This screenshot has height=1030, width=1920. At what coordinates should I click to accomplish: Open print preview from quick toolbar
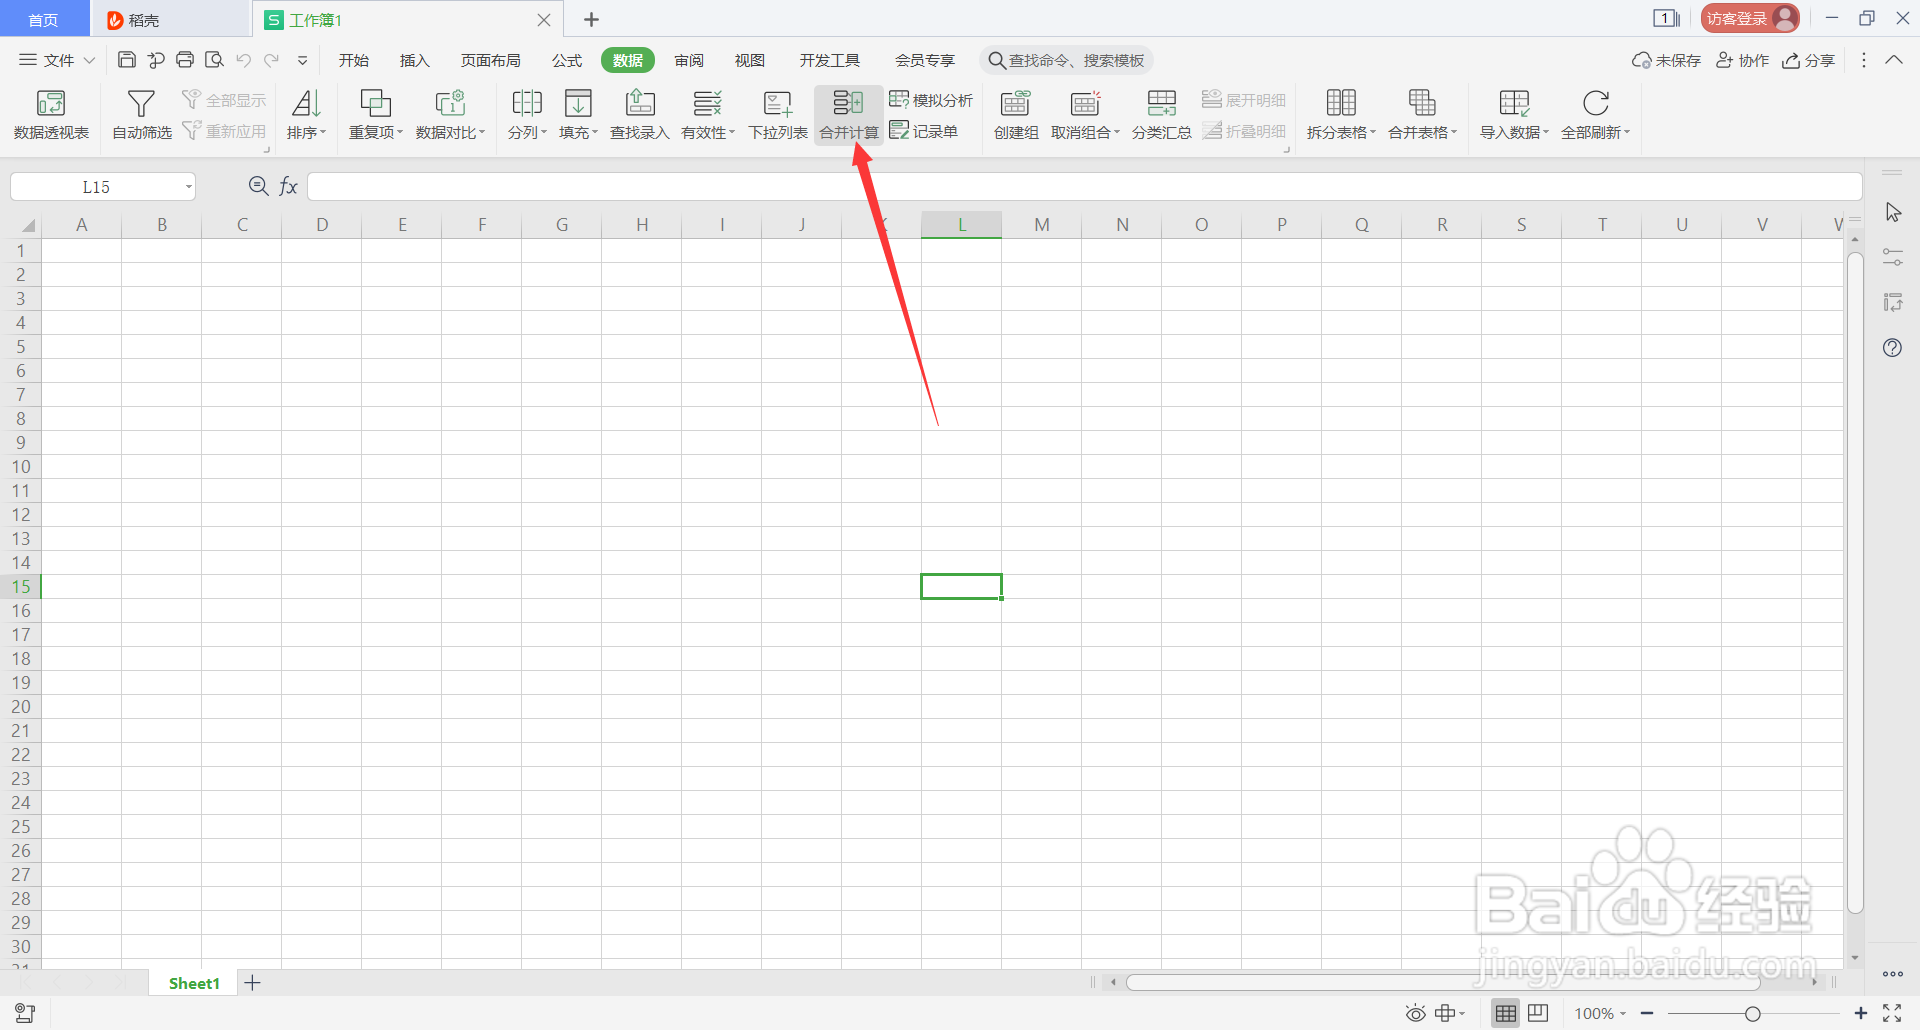click(x=214, y=60)
